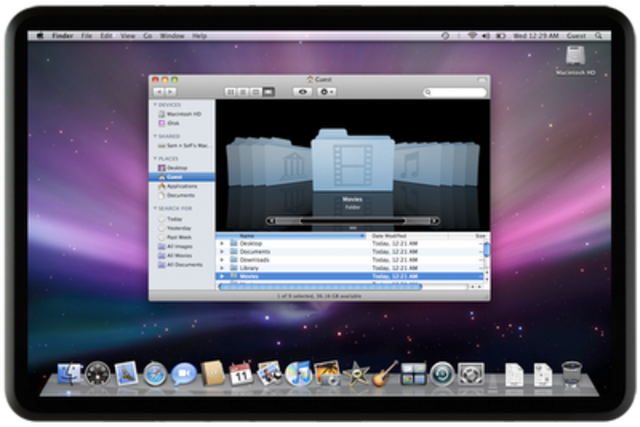Image resolution: width=640 pixels, height=427 pixels.
Task: Click the Cover Flow scroller thumb
Action: click(x=353, y=221)
